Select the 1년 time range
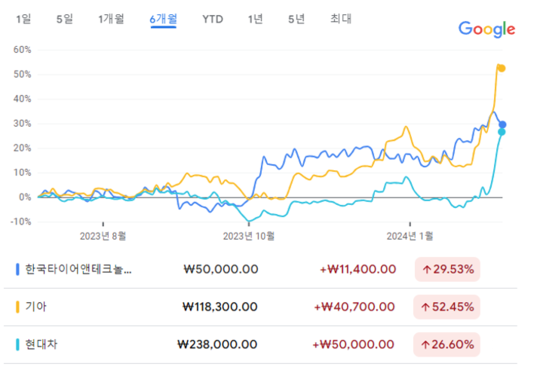The height and width of the screenshot is (376, 540). (255, 19)
